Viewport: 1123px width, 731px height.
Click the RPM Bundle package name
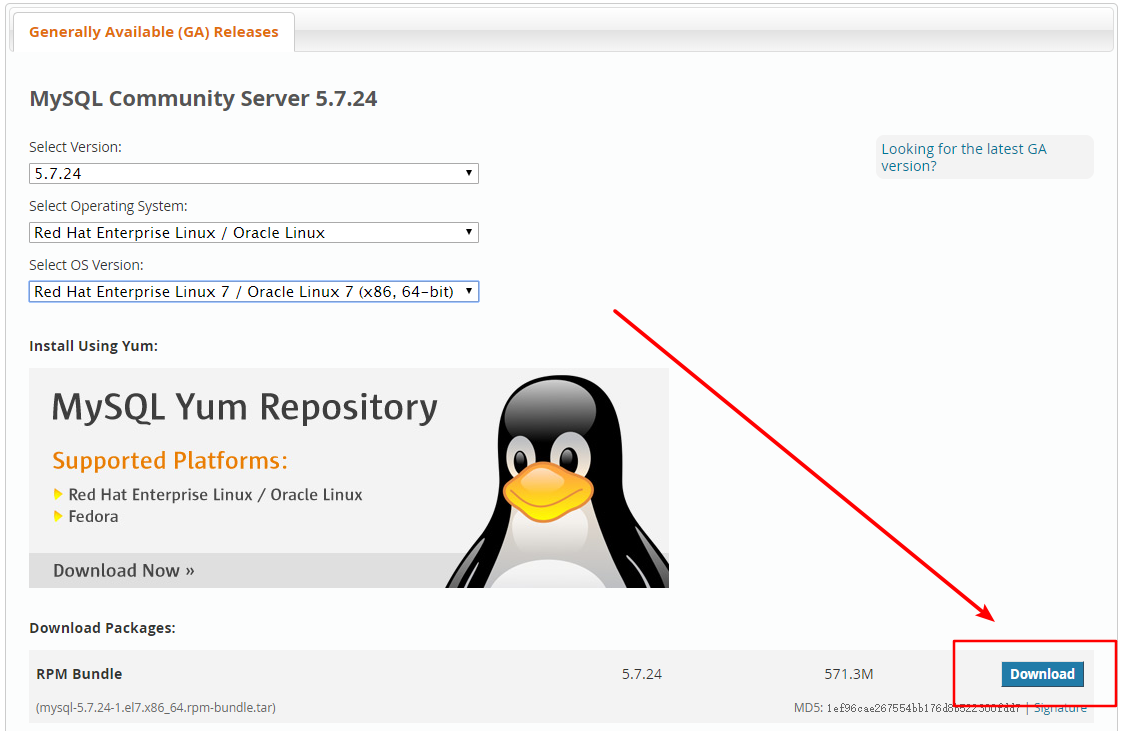coord(79,674)
